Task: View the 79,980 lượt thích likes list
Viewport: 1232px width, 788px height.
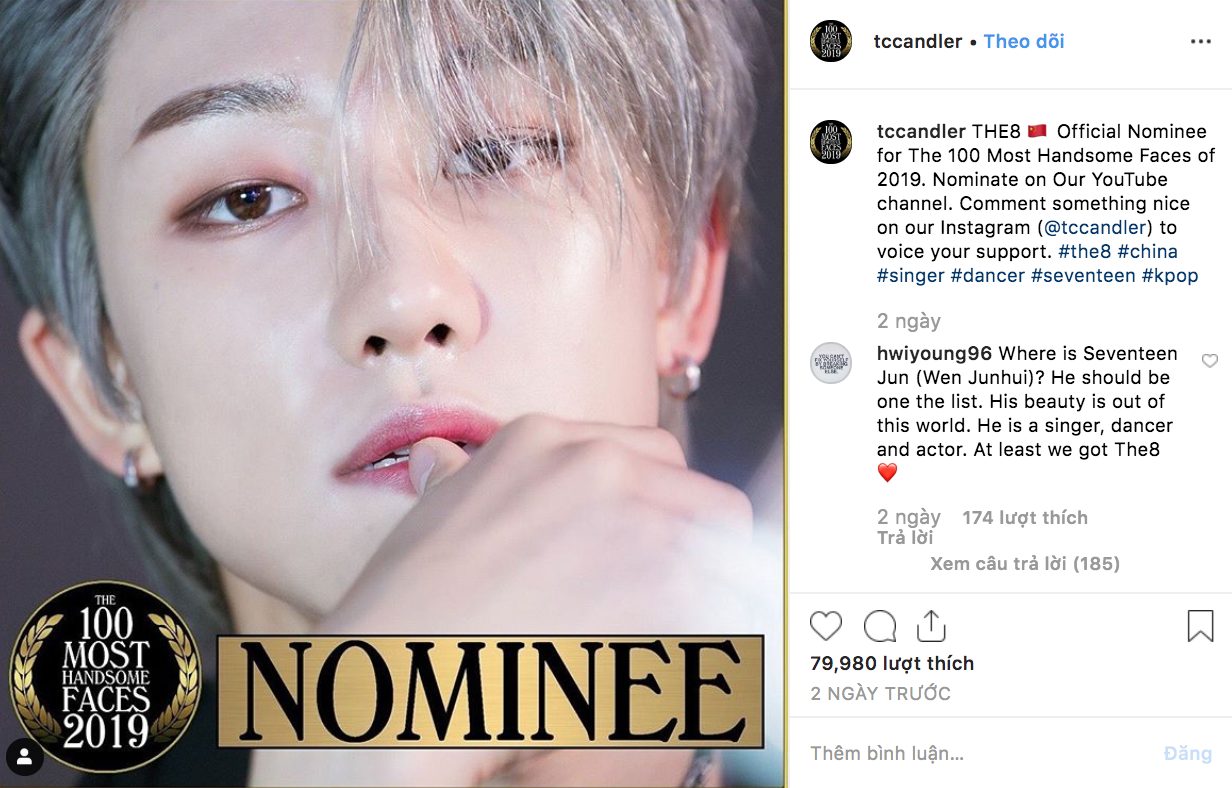Action: (891, 663)
